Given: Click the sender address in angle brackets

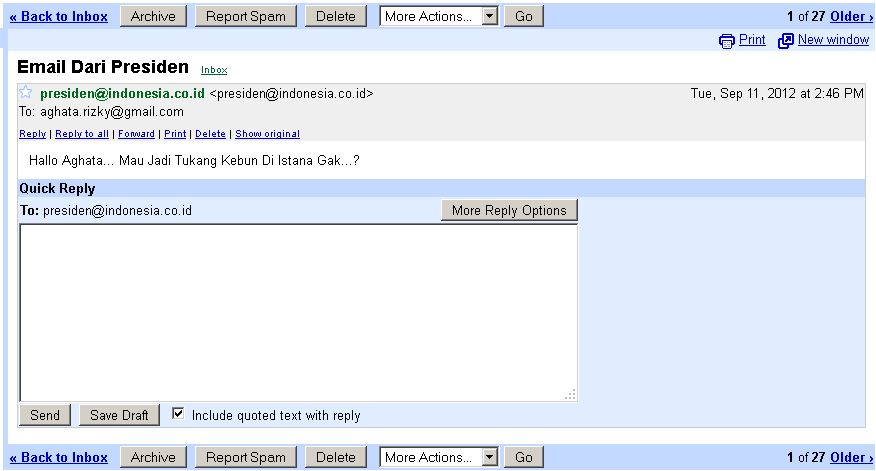Looking at the screenshot, I should (x=291, y=93).
